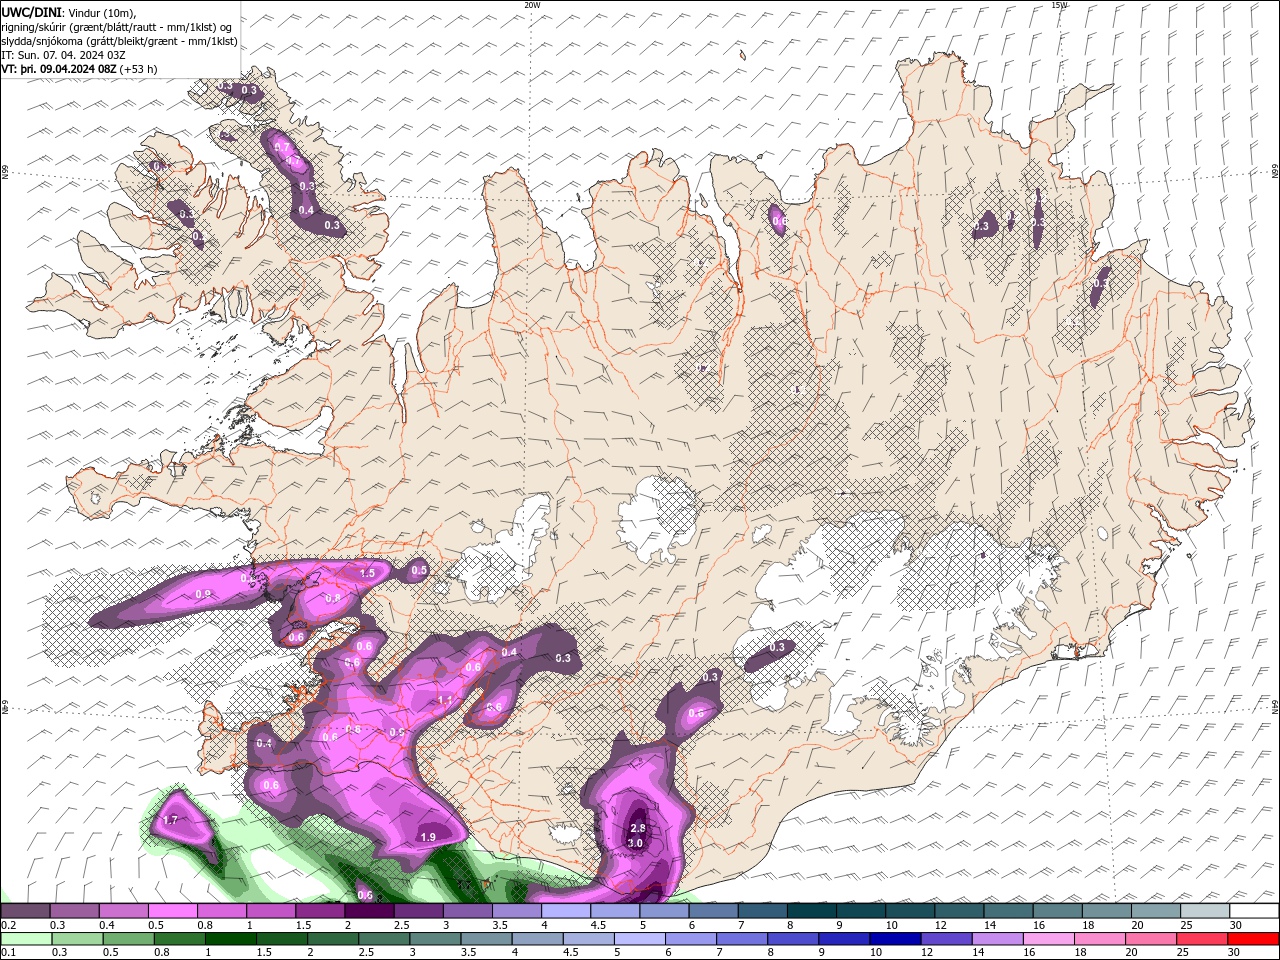Click the "slydda/snjókoma" description line
1280x960 pixels.
[x=119, y=41]
